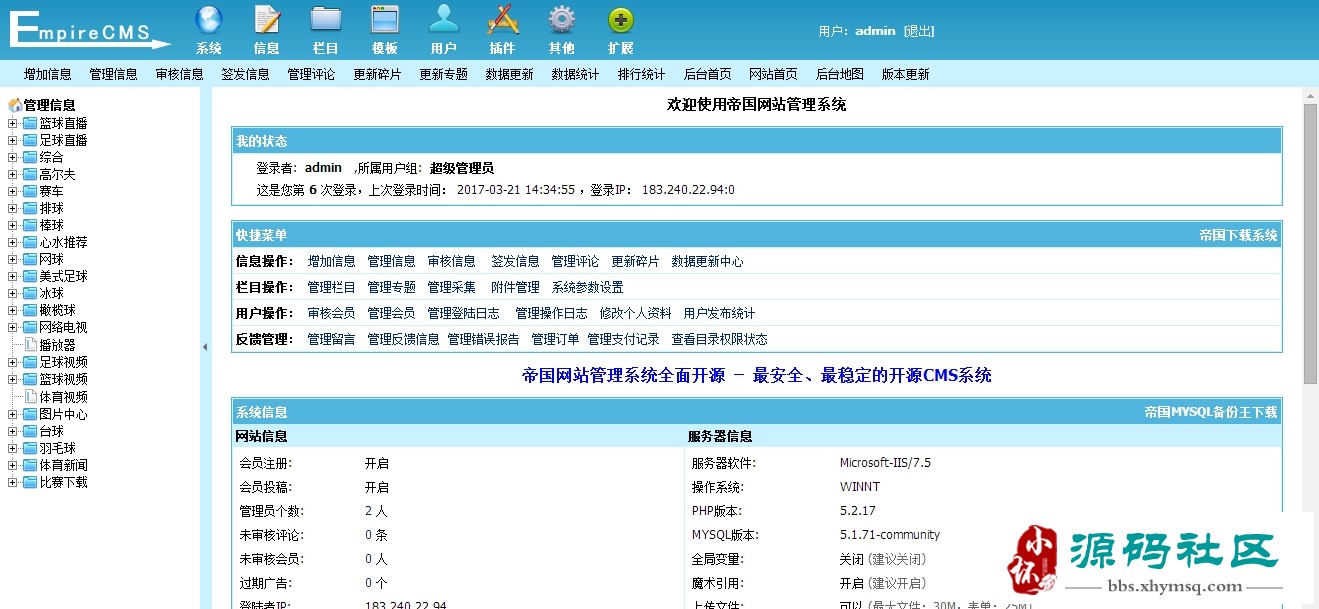Log out using the 退出 link

point(919,31)
